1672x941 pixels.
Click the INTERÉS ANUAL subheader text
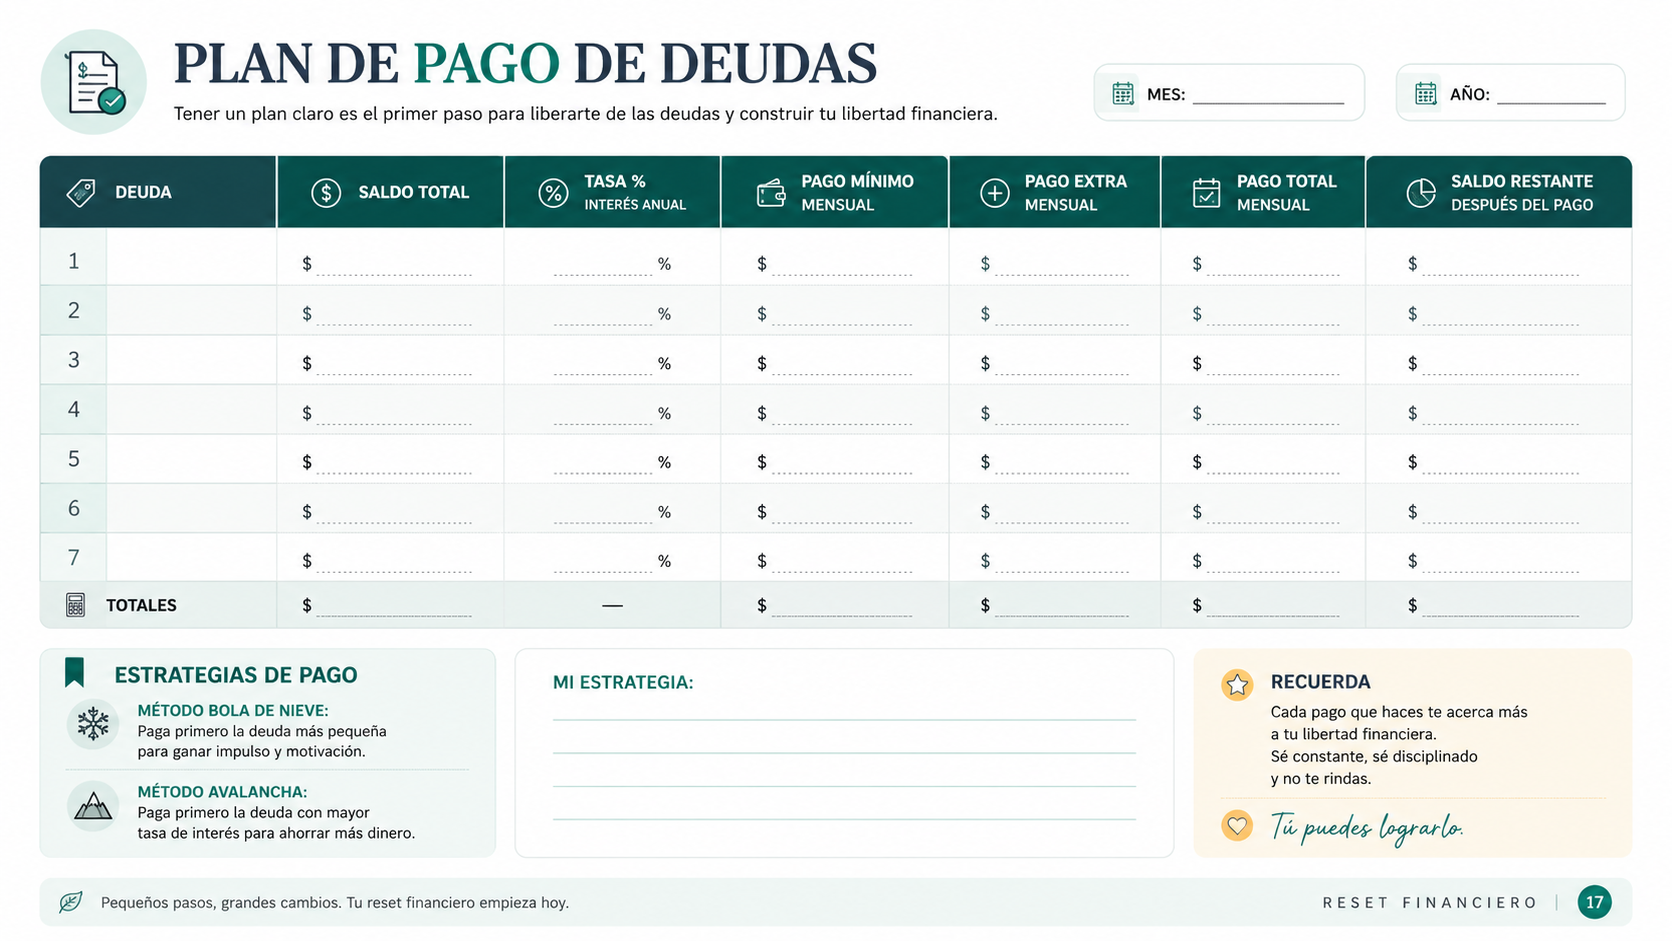point(635,205)
